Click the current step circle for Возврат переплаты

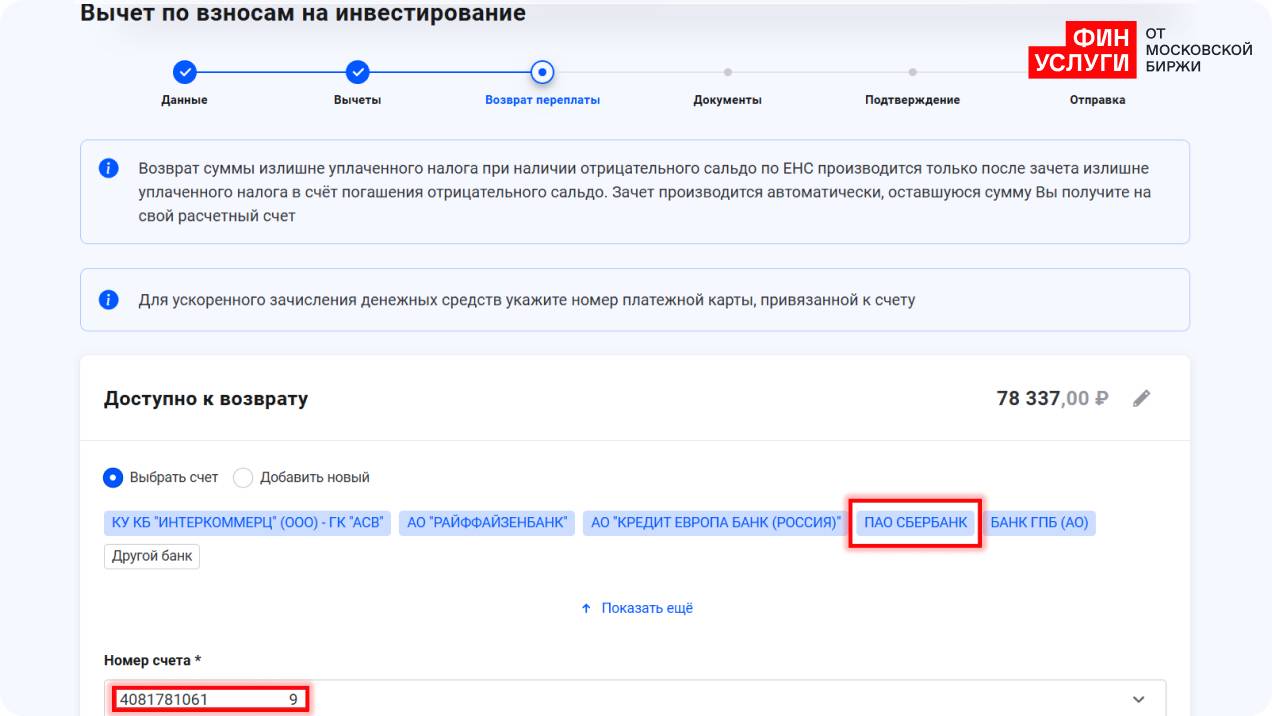click(x=542, y=72)
